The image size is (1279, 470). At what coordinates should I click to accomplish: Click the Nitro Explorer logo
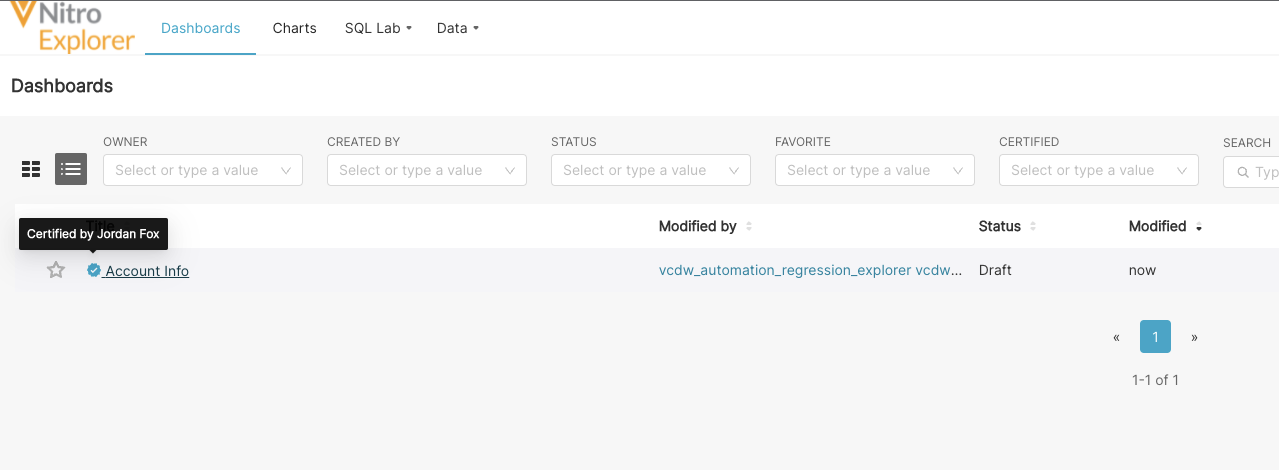point(72,27)
